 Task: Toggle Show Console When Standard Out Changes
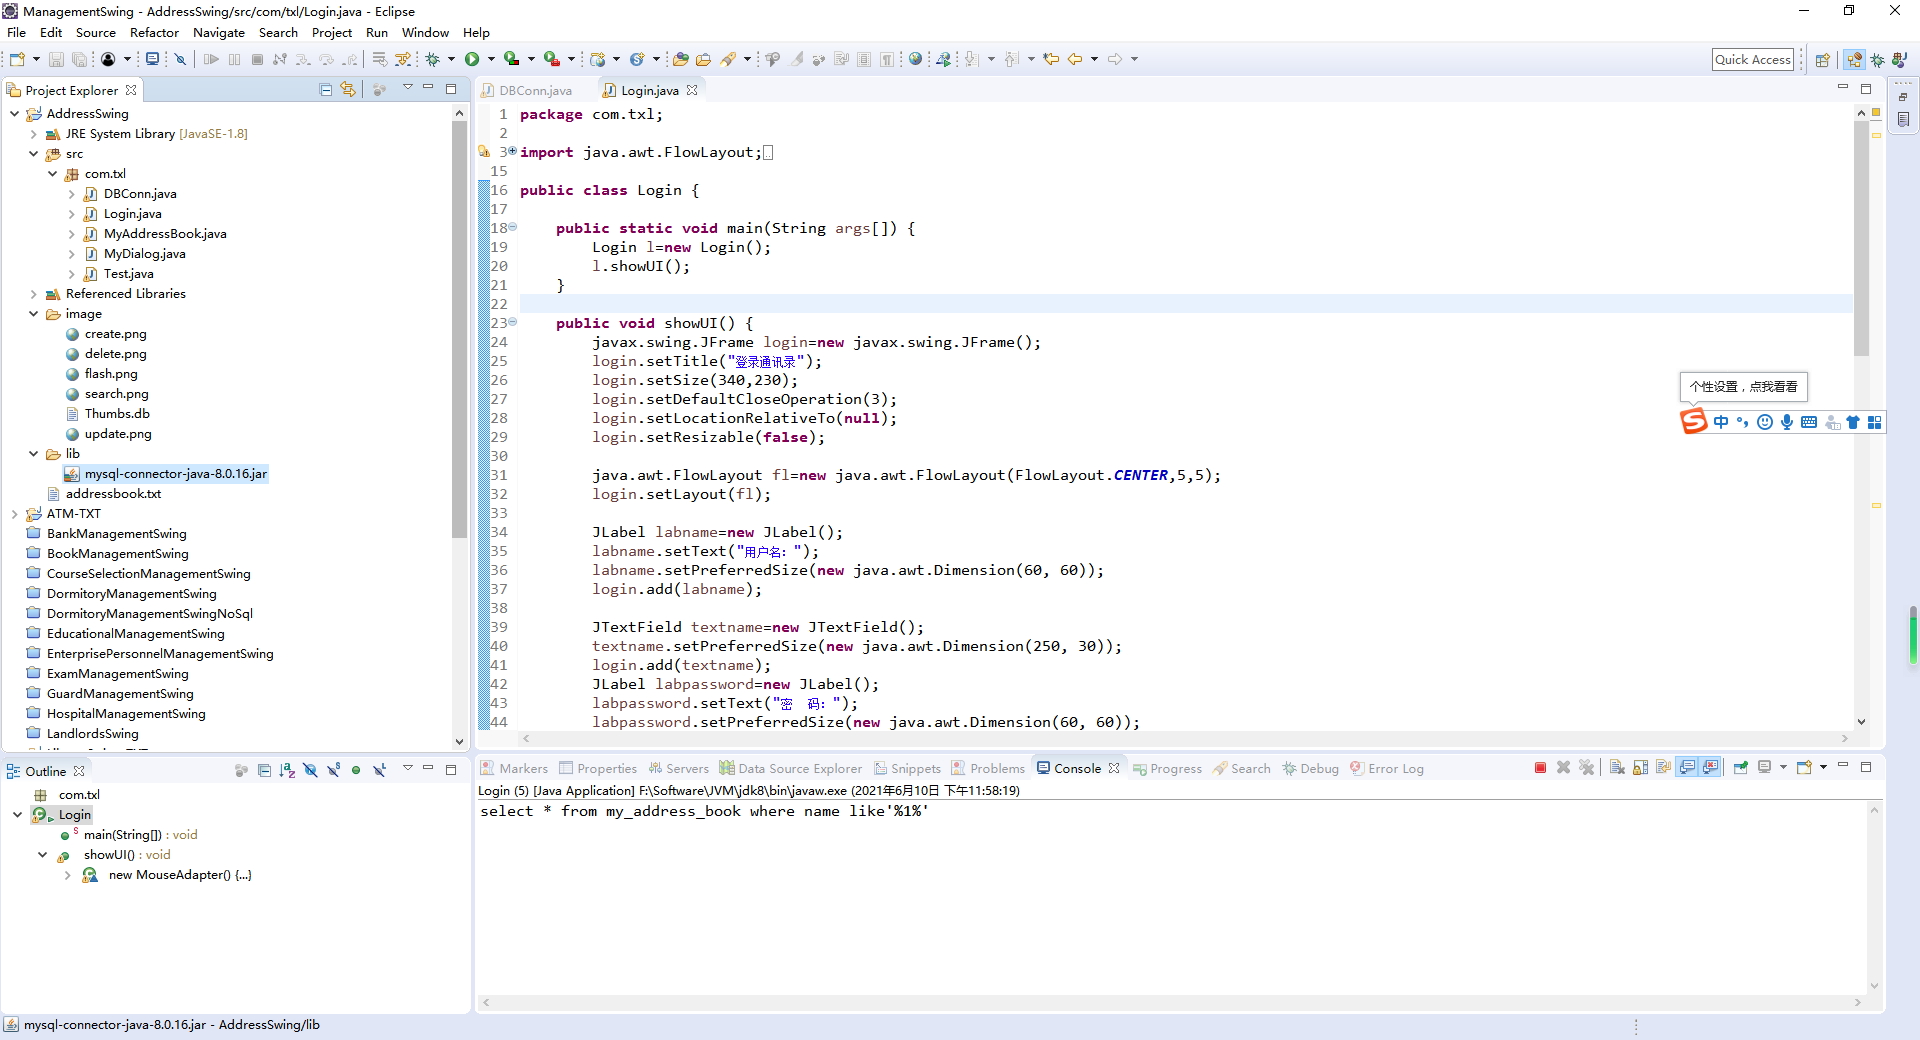click(x=1687, y=767)
